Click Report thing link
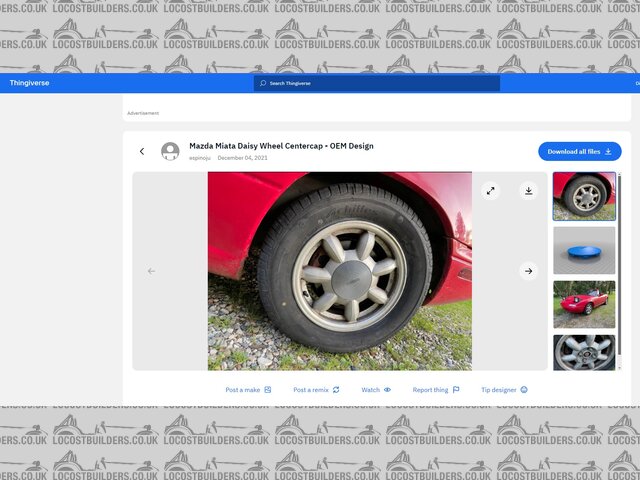 [436, 390]
